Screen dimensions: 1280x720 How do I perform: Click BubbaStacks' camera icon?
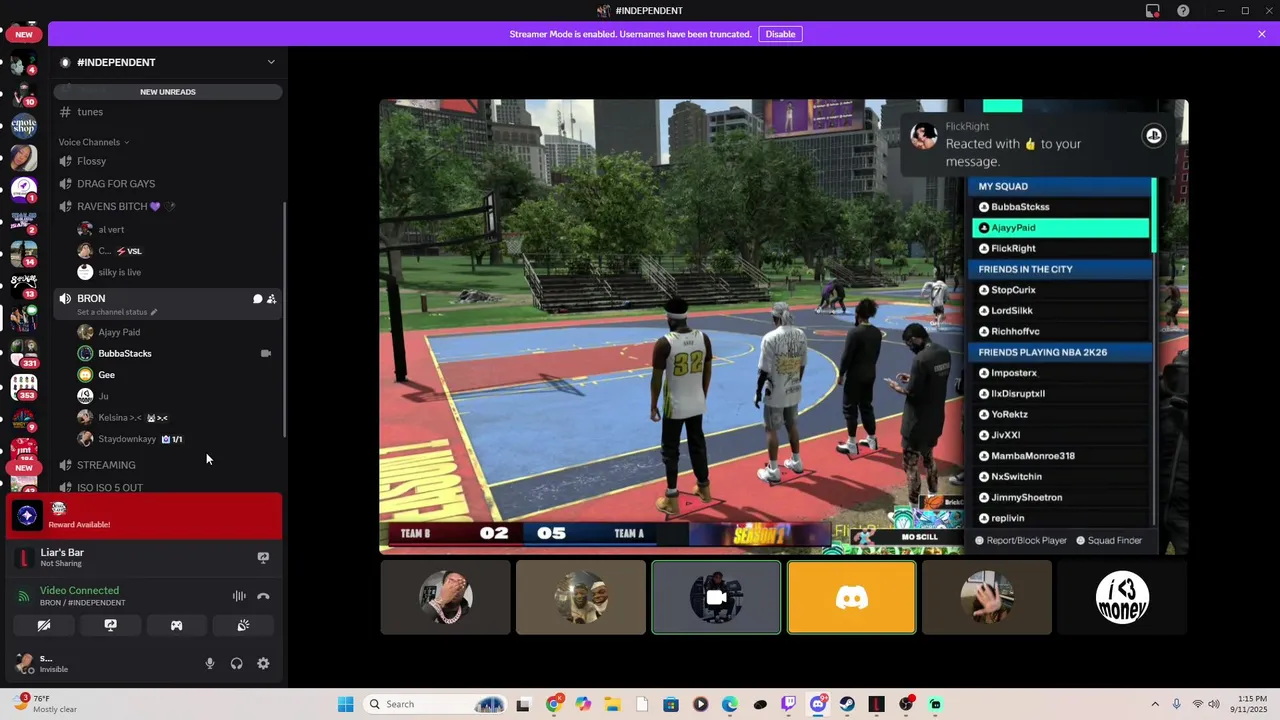coord(266,353)
